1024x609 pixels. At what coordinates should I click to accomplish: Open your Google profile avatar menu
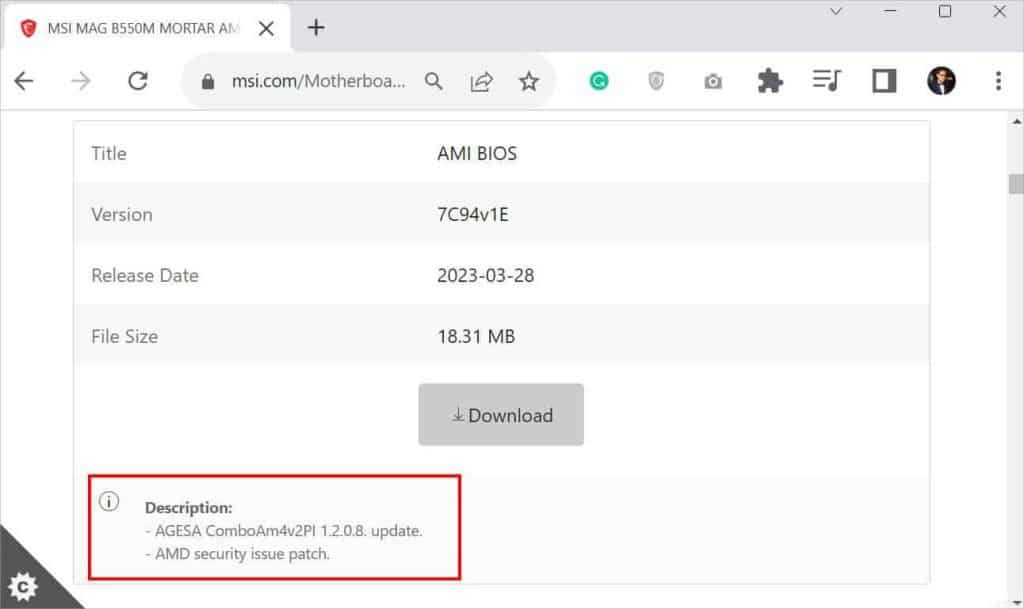pyautogui.click(x=939, y=81)
